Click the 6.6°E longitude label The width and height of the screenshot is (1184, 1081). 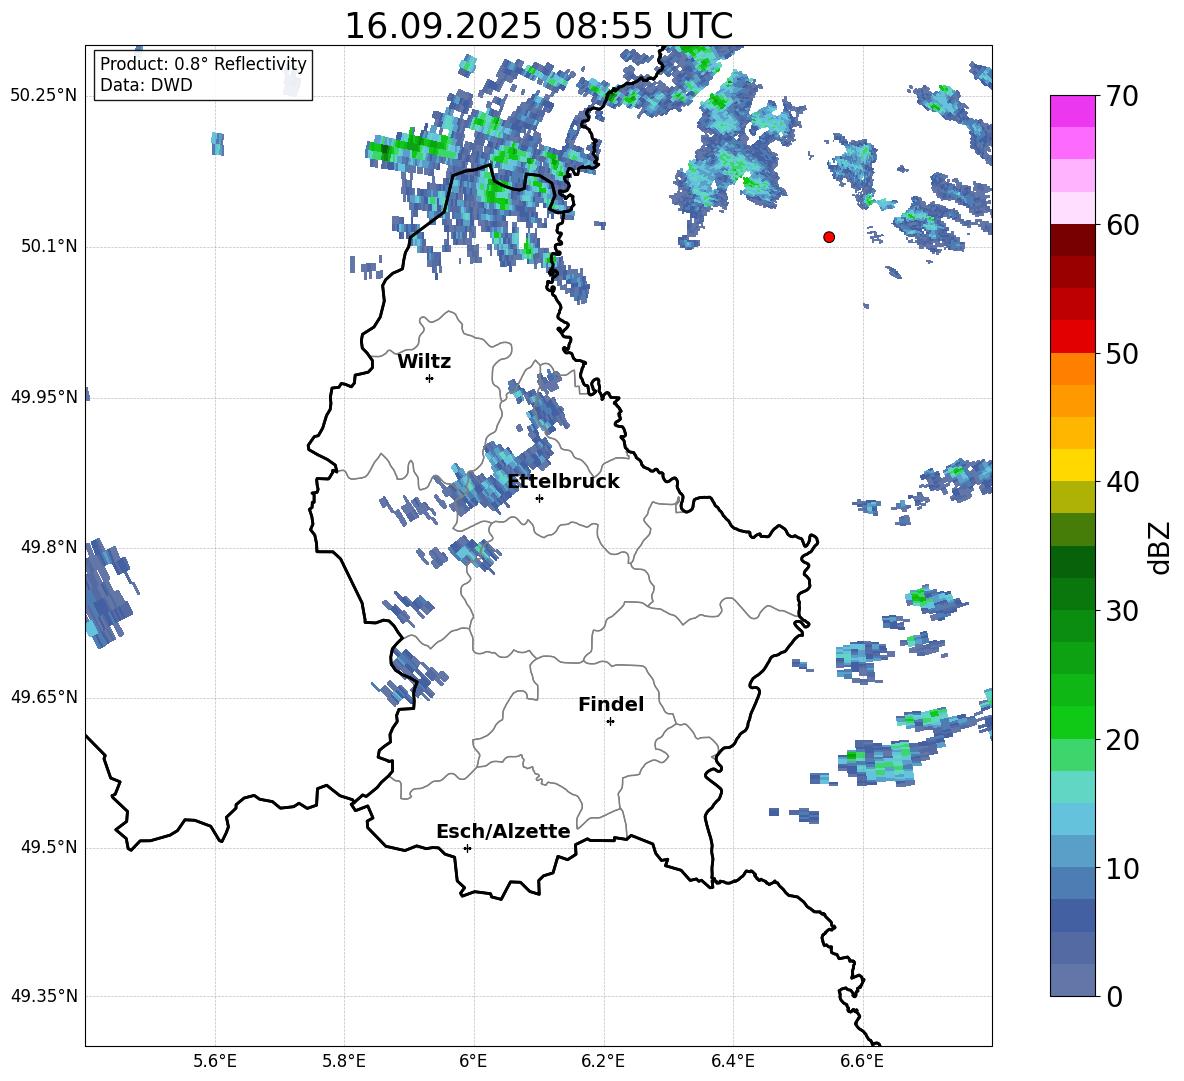[x=862, y=1061]
